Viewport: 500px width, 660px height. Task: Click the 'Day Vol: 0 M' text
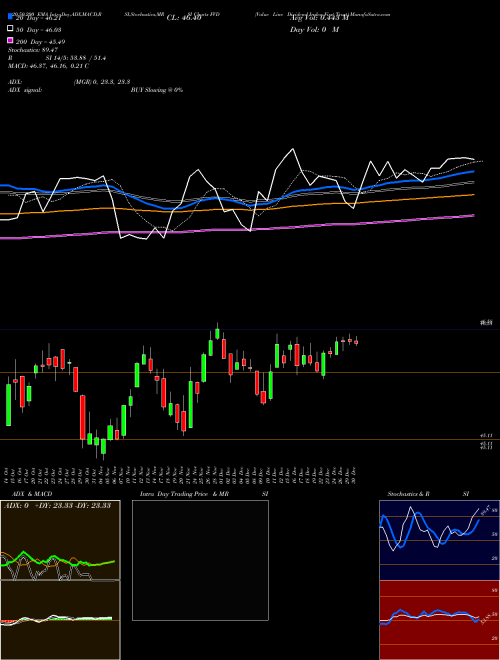pyautogui.click(x=314, y=29)
